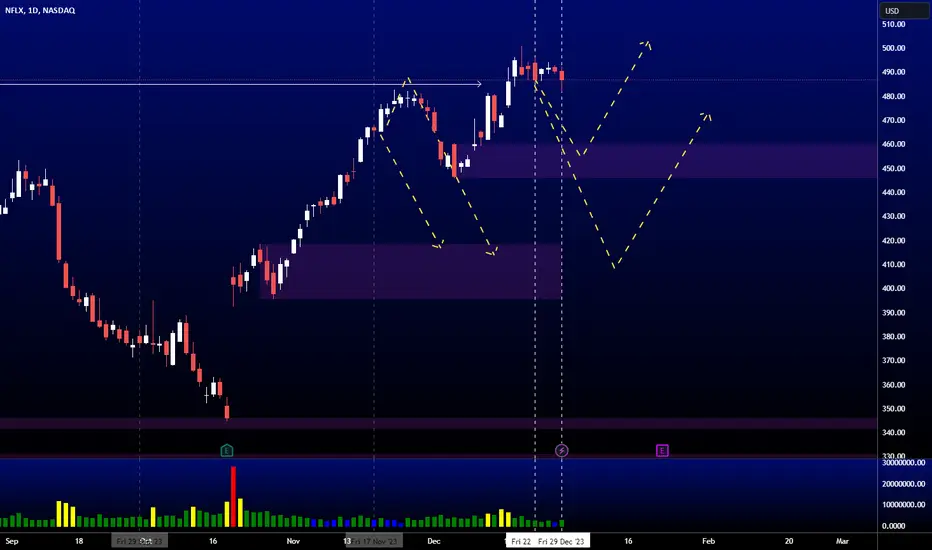Click the 30000000.00 volume axis label
This screenshot has height=550, width=932.
point(903,463)
